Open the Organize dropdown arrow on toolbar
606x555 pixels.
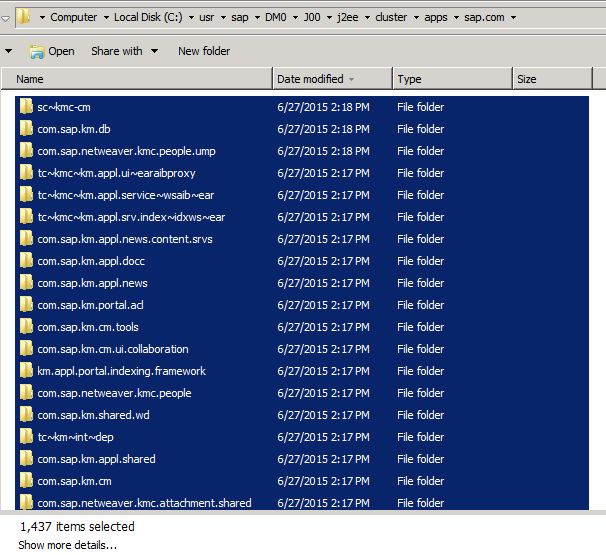coord(8,51)
